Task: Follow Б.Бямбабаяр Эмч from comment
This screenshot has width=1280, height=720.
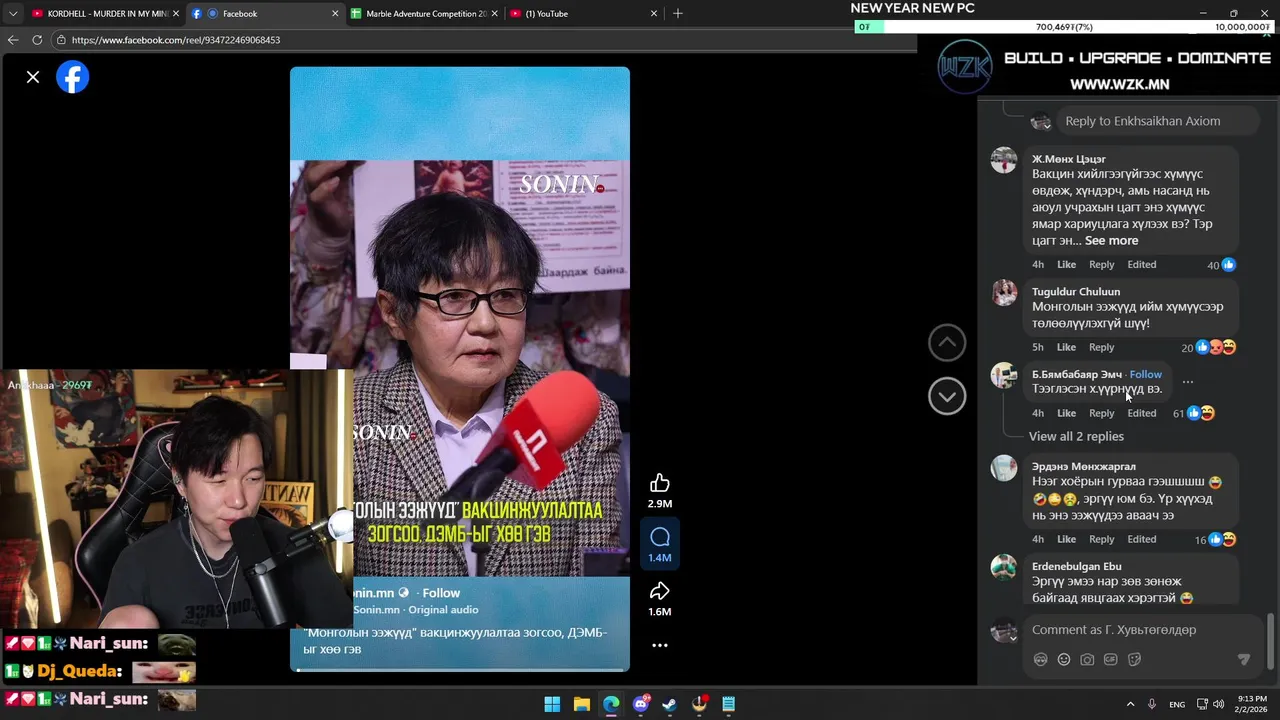Action: [1145, 374]
